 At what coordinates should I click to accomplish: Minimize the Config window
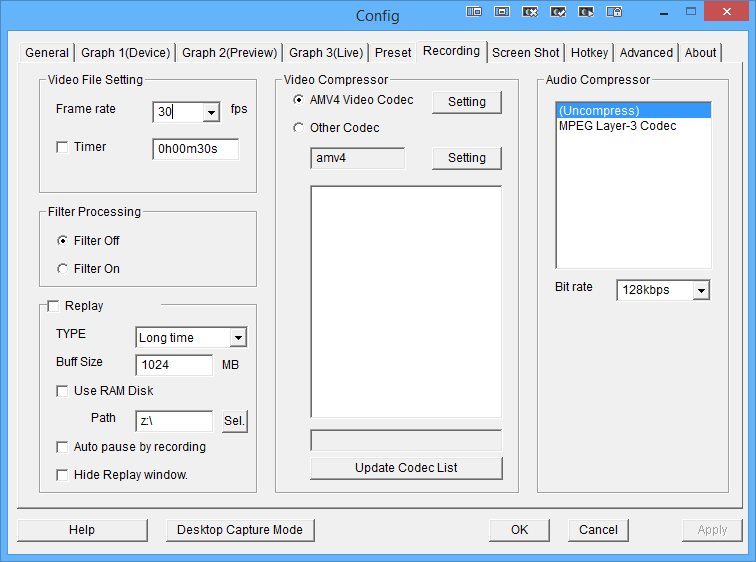tap(664, 12)
